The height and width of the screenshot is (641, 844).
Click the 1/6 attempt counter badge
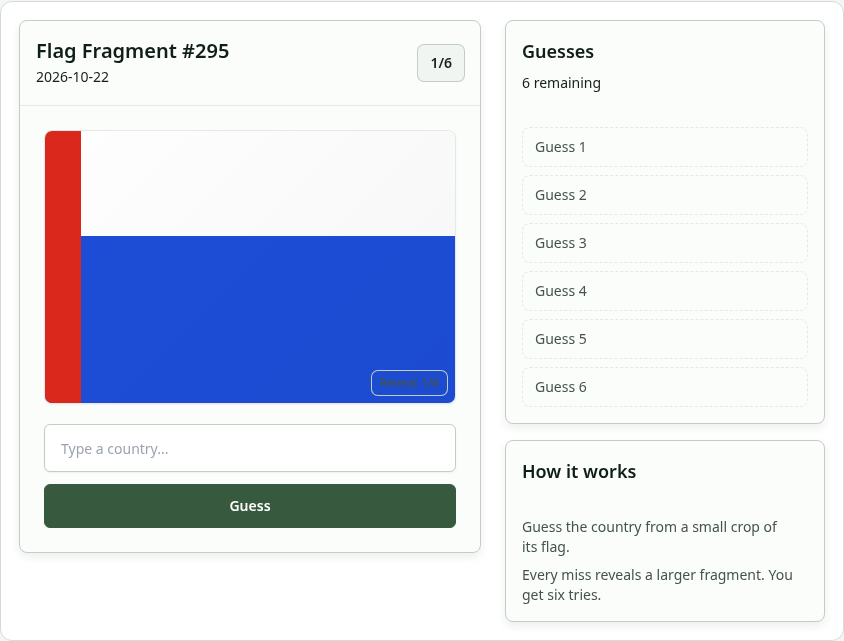pos(441,63)
